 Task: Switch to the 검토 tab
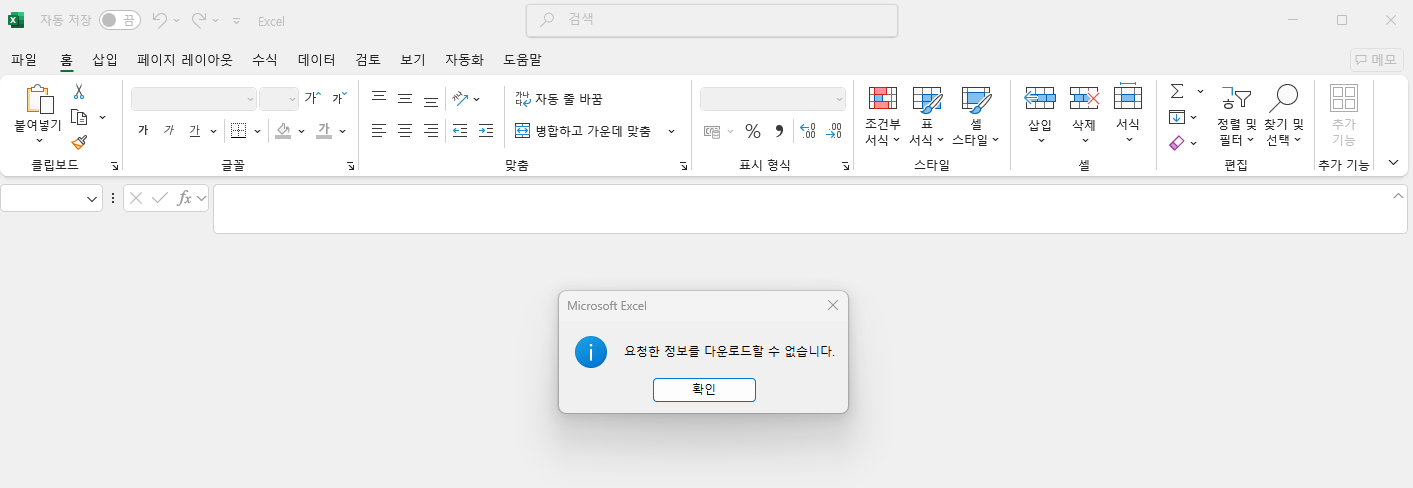click(x=368, y=60)
